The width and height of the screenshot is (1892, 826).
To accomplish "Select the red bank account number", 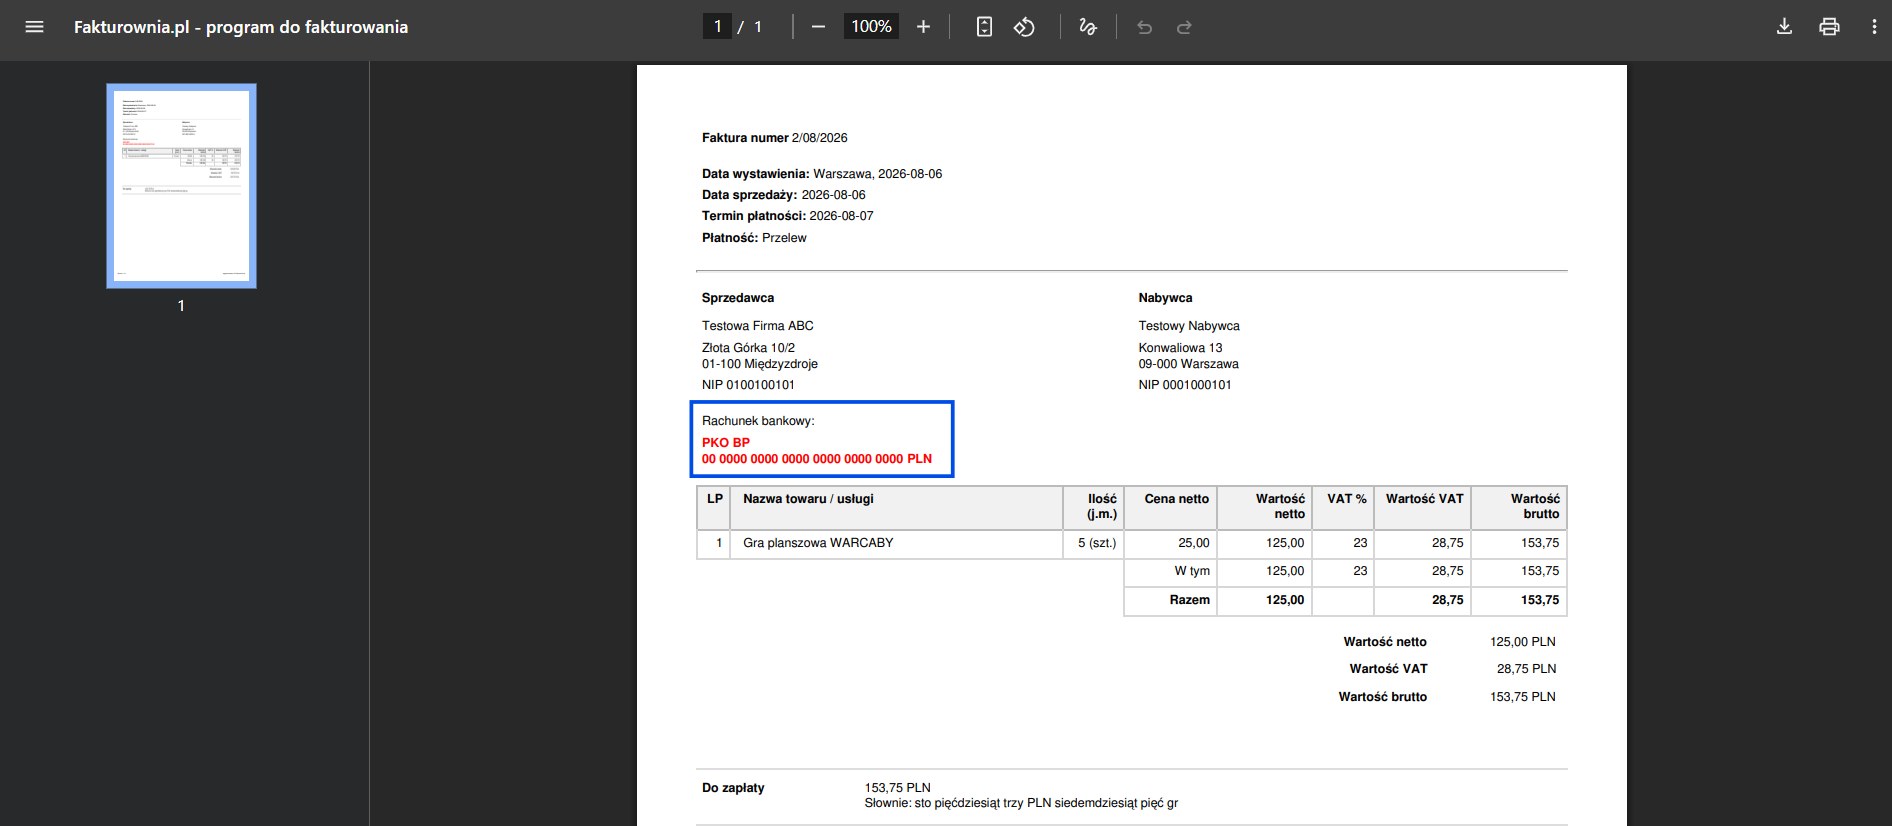I will click(x=817, y=459).
